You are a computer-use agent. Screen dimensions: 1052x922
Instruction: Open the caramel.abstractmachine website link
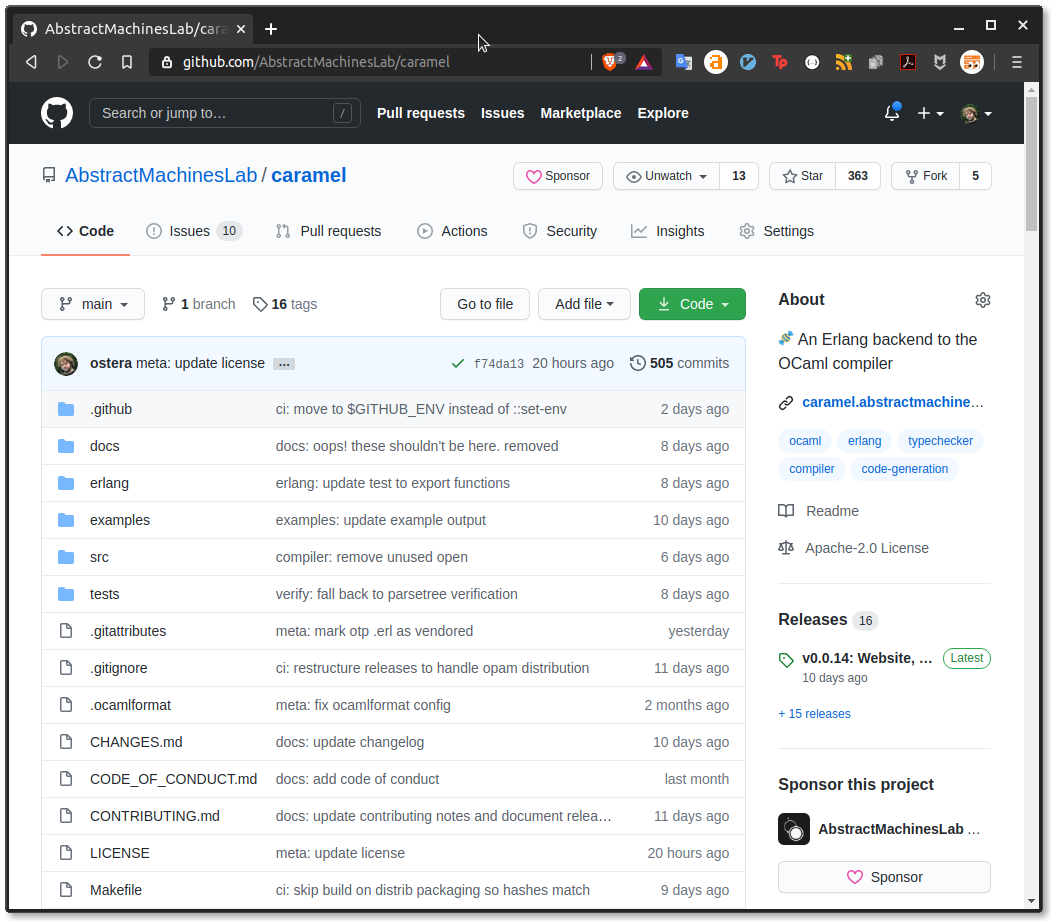(892, 402)
